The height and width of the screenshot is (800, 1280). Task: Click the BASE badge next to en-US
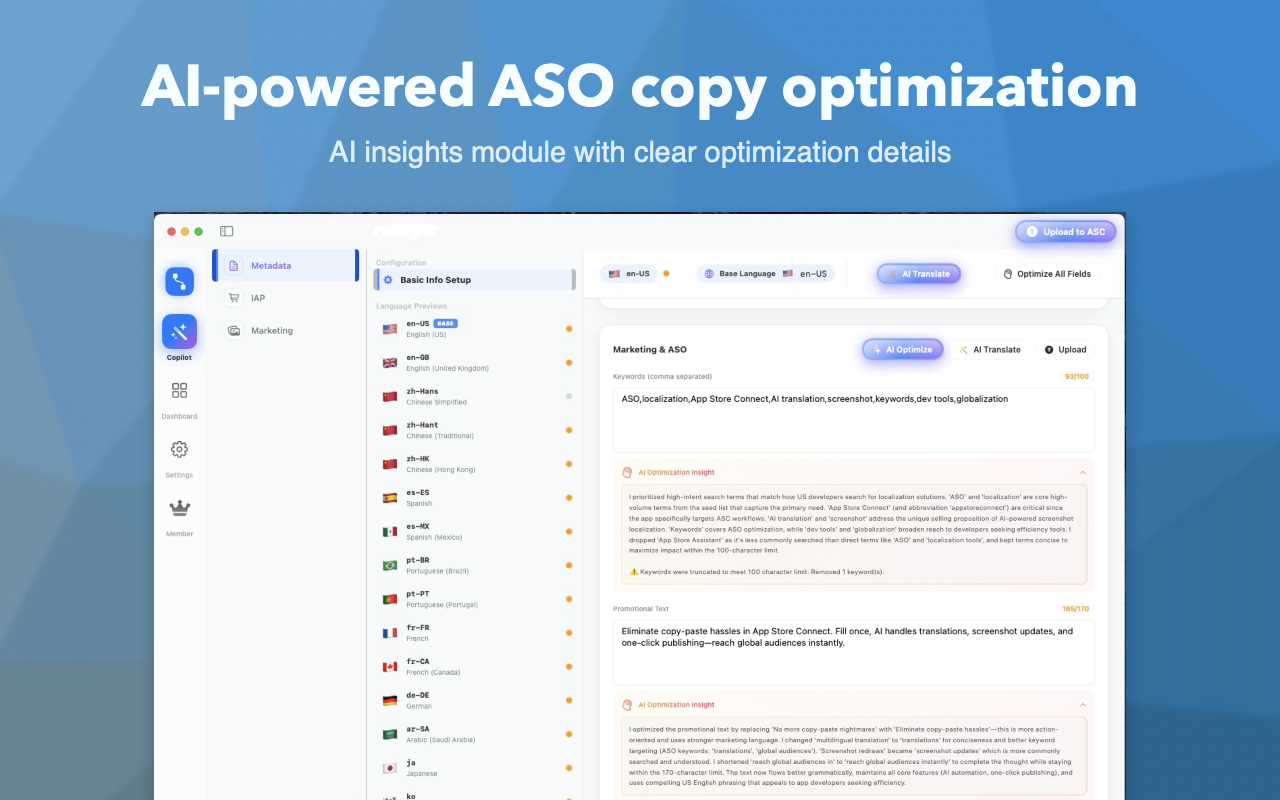tap(445, 324)
